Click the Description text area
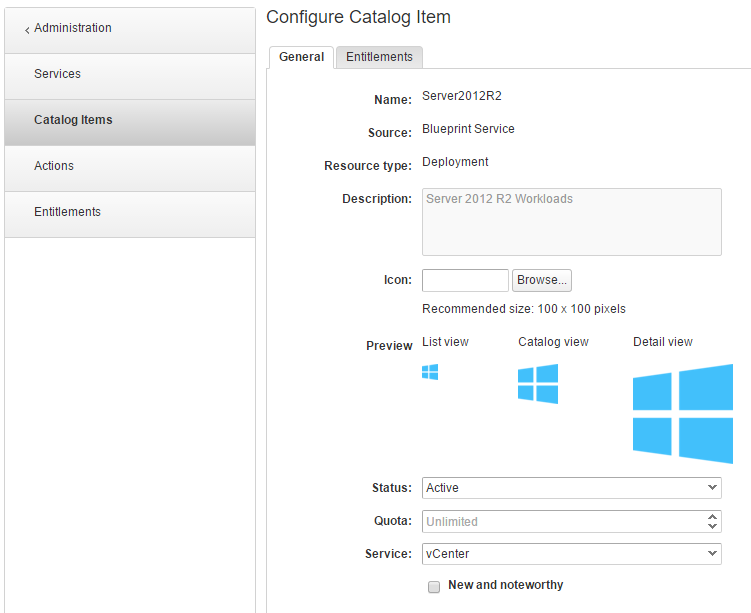 click(x=571, y=222)
